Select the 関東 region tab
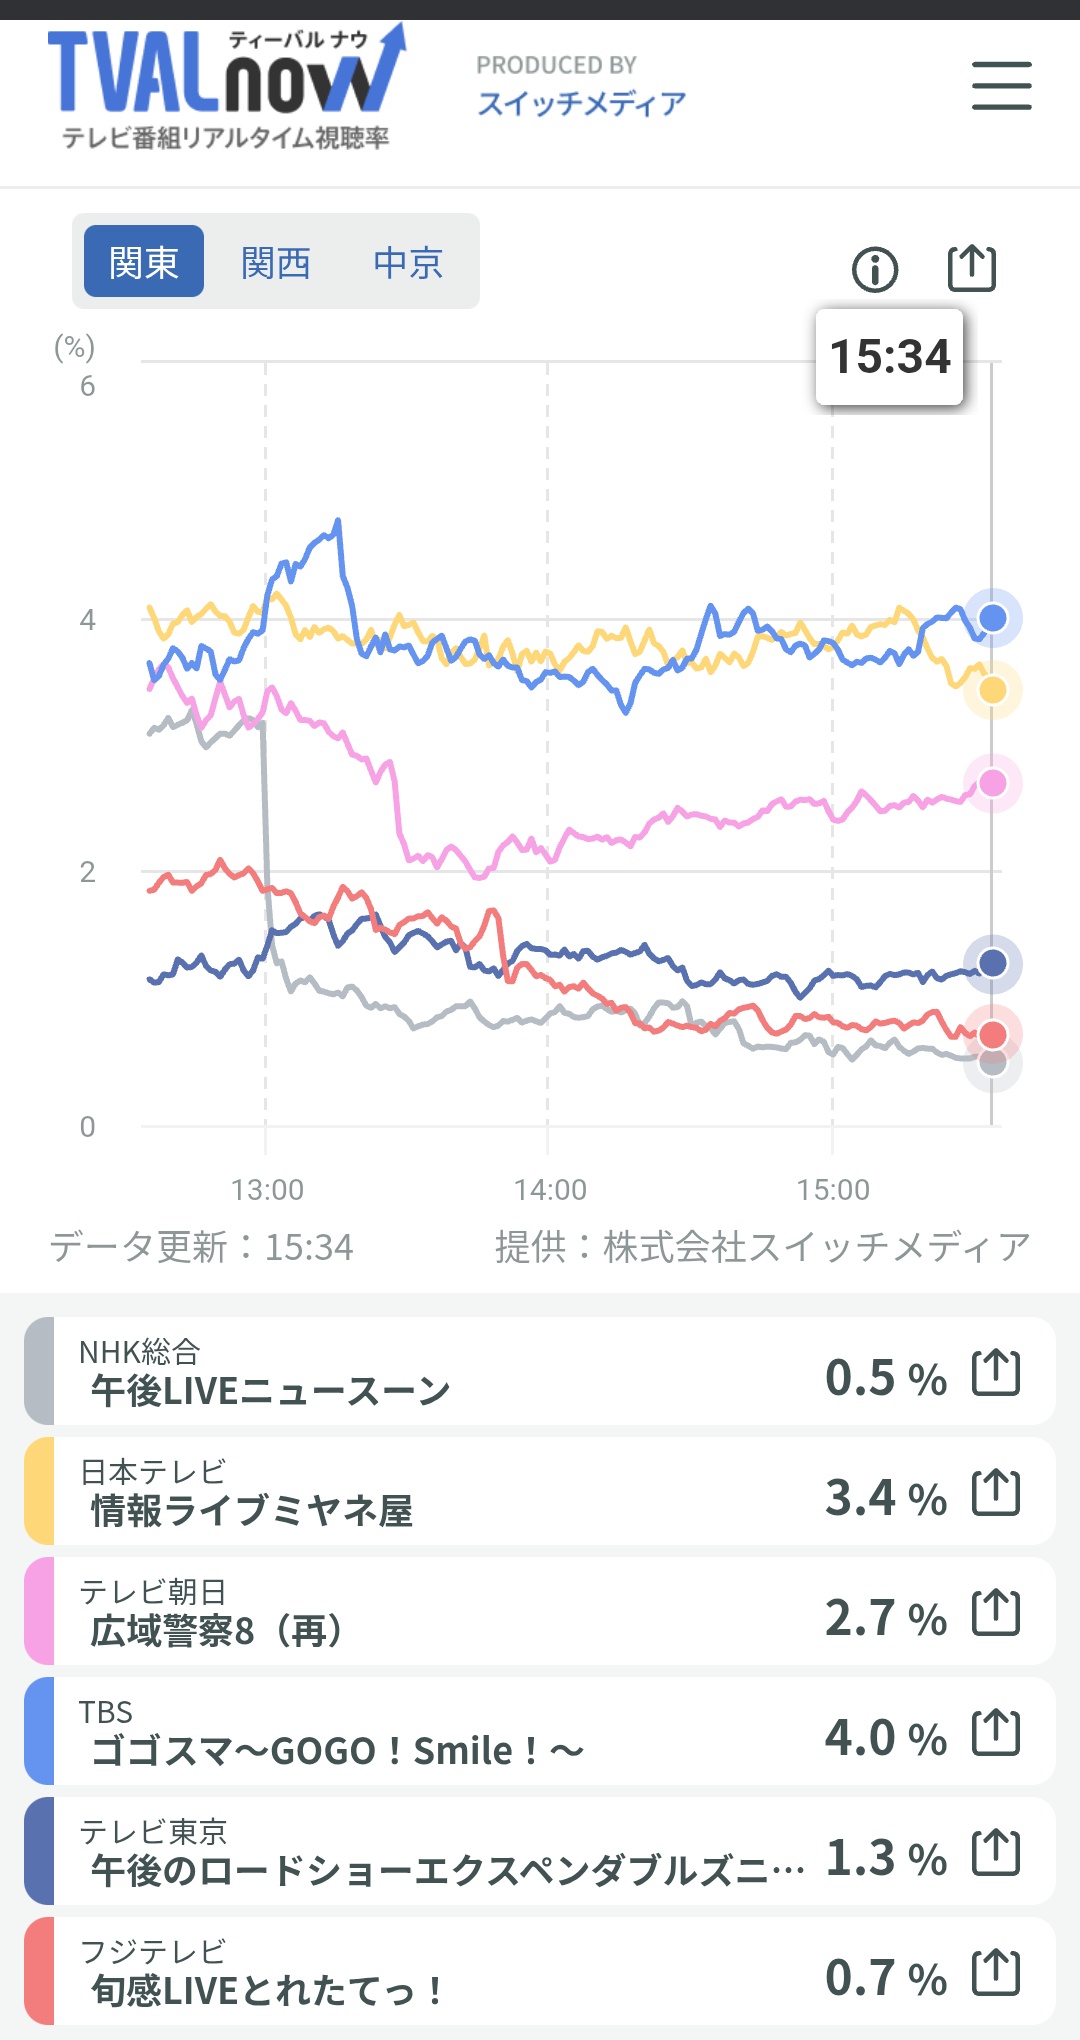The height and width of the screenshot is (2040, 1080). (144, 262)
